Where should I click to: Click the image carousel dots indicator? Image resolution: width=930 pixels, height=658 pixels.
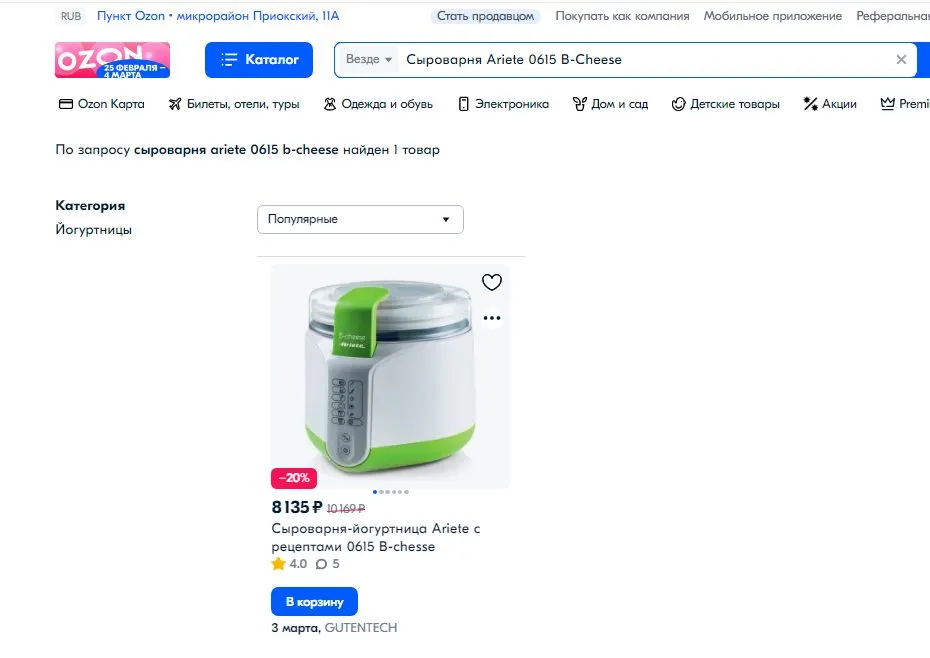390,492
